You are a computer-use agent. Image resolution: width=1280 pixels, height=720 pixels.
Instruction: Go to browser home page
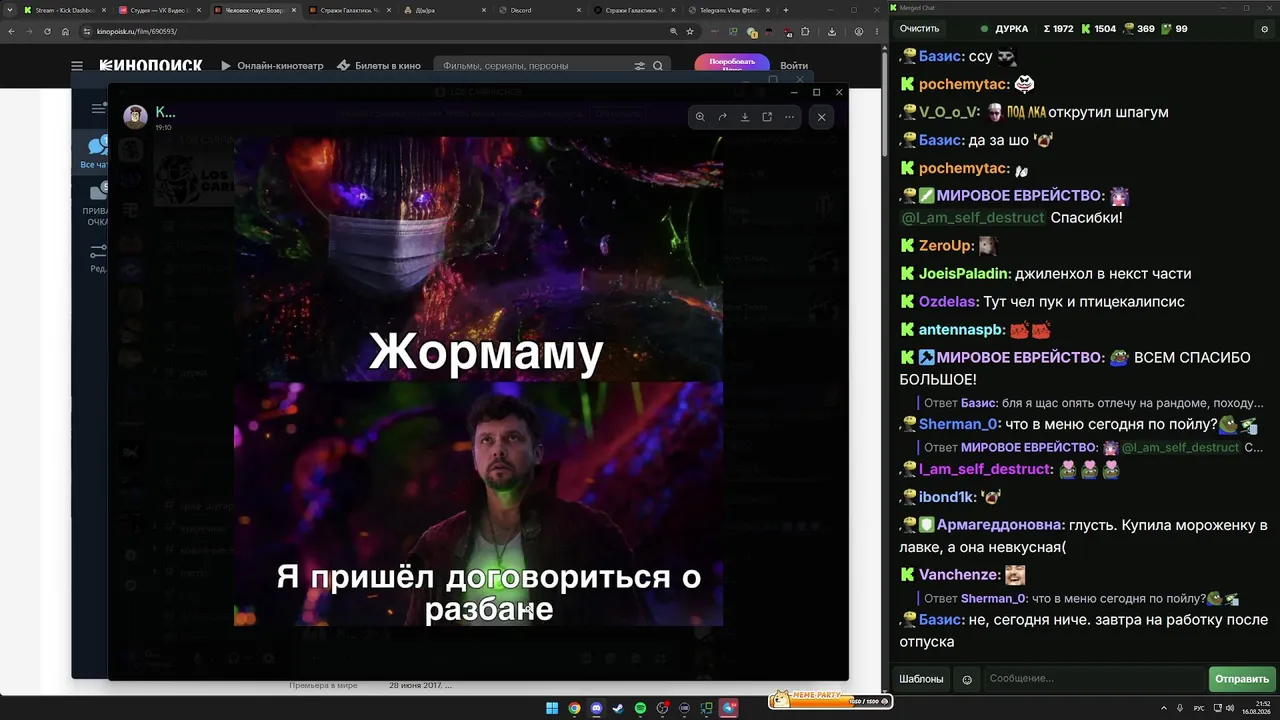[65, 31]
